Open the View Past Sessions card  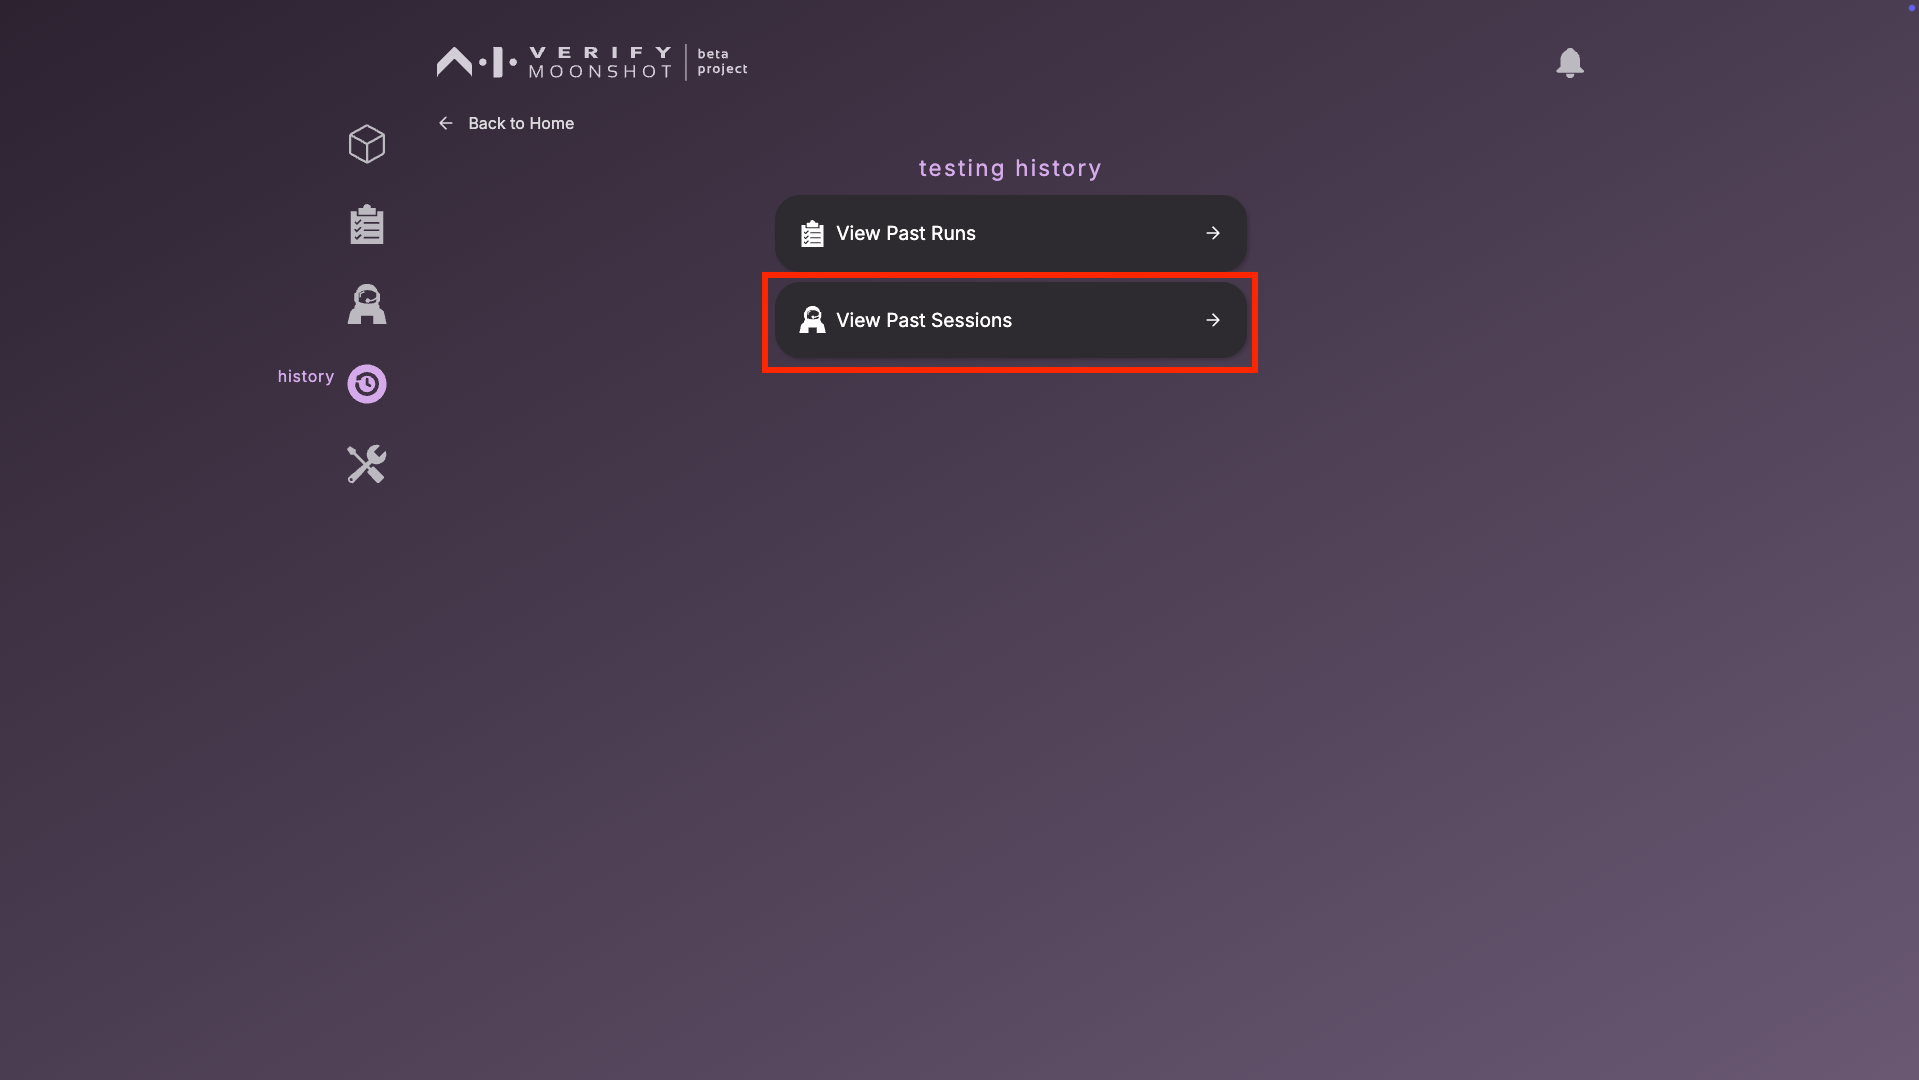(x=1010, y=320)
